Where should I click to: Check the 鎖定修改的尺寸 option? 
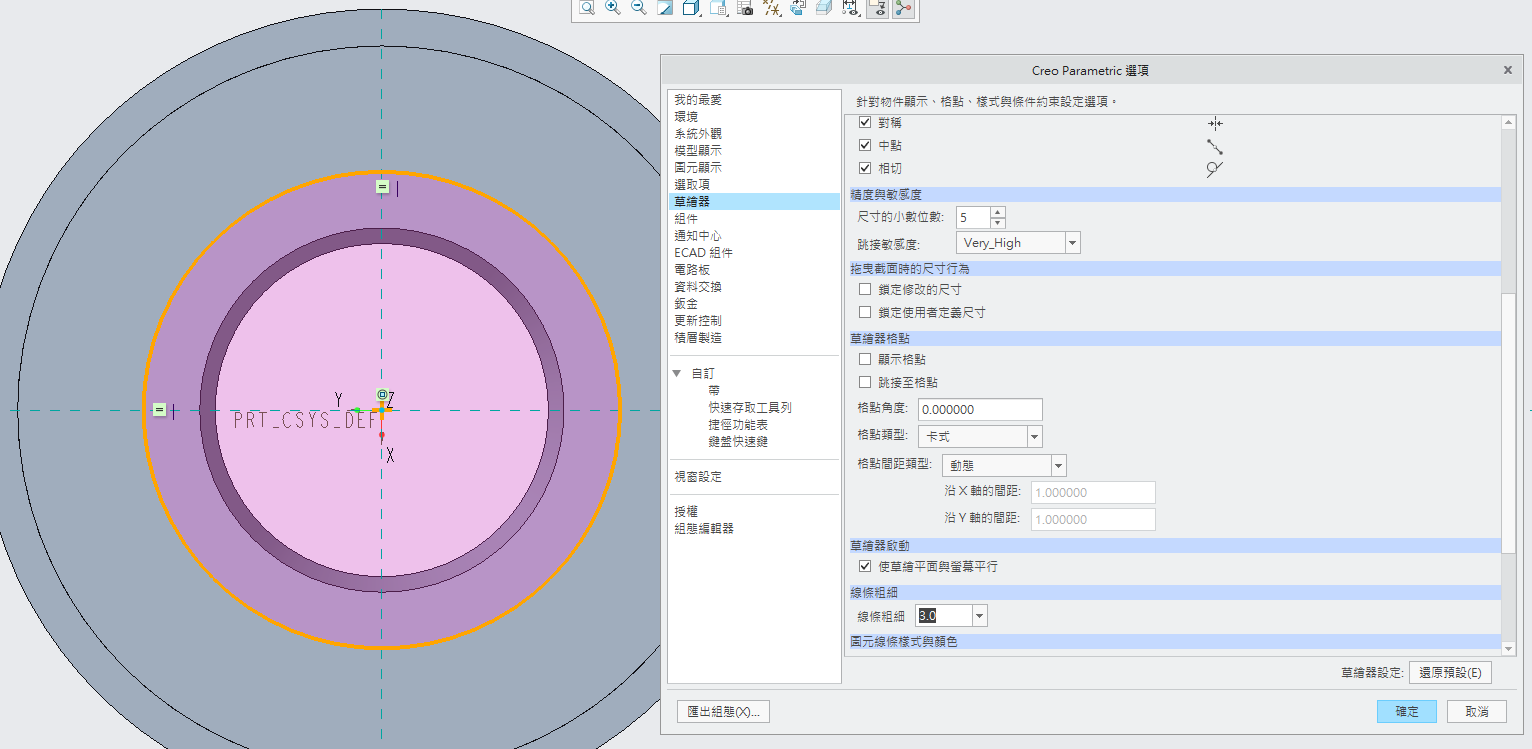point(866,289)
